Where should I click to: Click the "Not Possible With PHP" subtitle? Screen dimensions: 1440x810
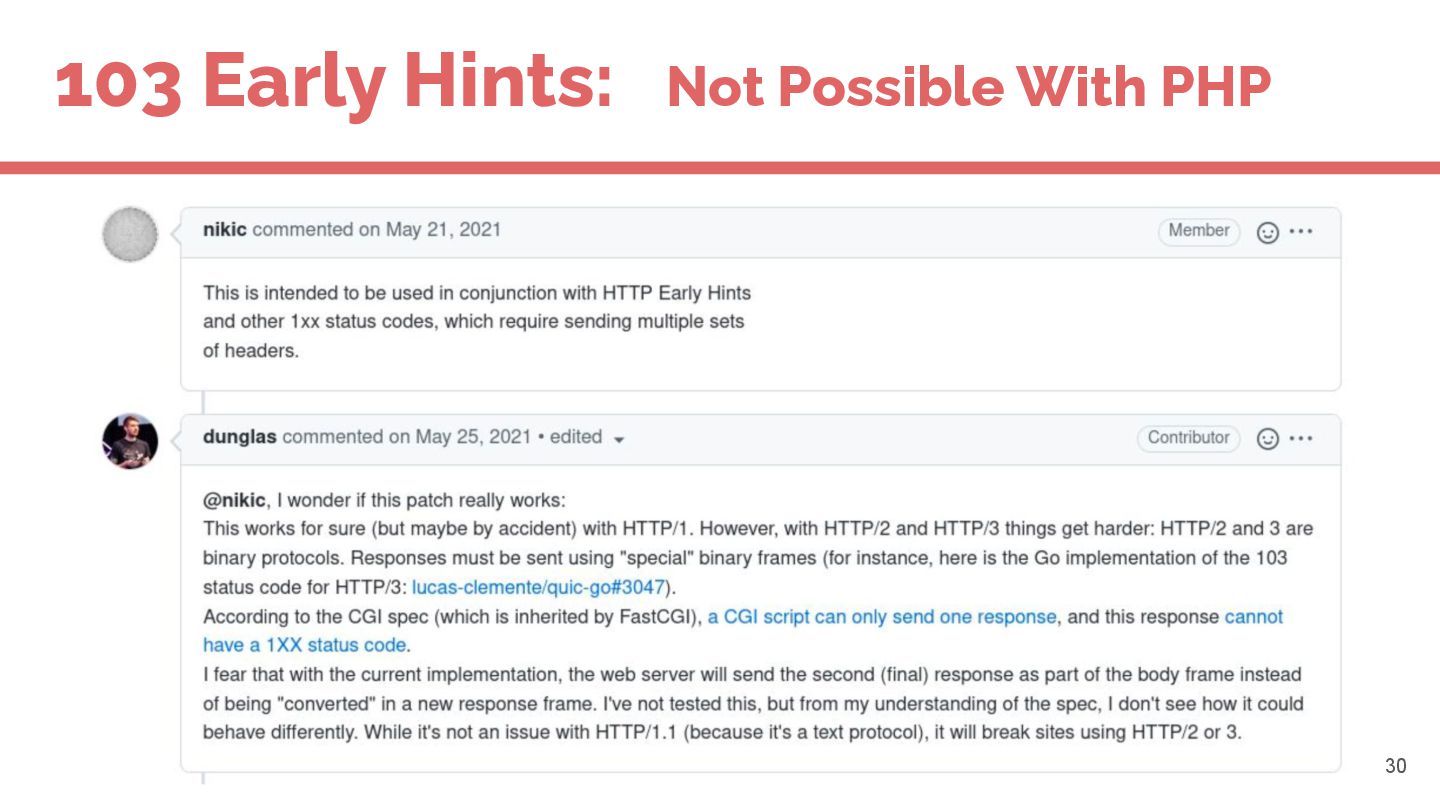point(968,87)
